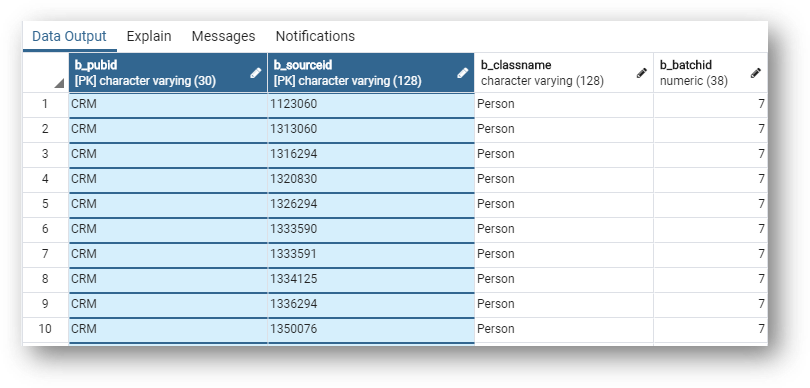Click sourceid cell 1333591
The image size is (810, 388).
371,254
